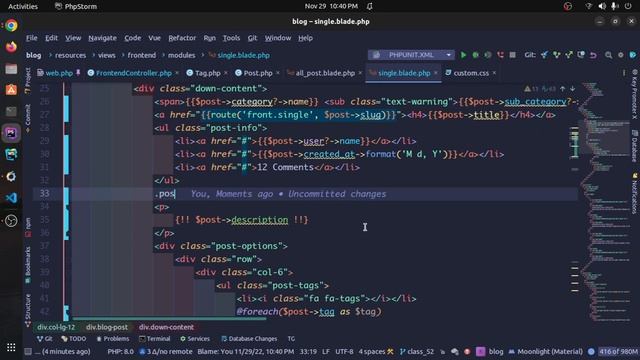Open Project tool window stripe
640x360 pixels.
(x=28, y=81)
